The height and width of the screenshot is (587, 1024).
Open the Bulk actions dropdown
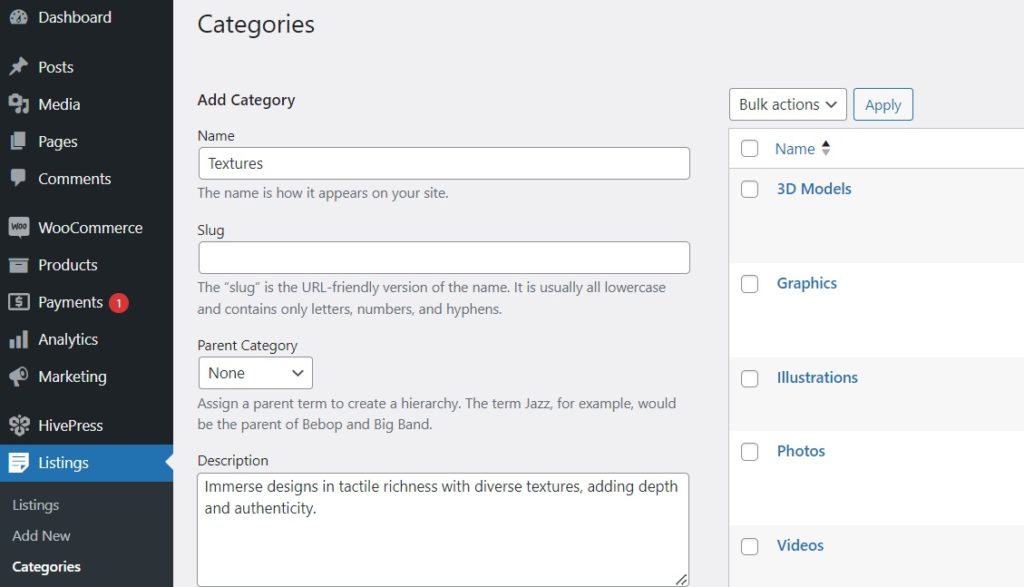(787, 104)
